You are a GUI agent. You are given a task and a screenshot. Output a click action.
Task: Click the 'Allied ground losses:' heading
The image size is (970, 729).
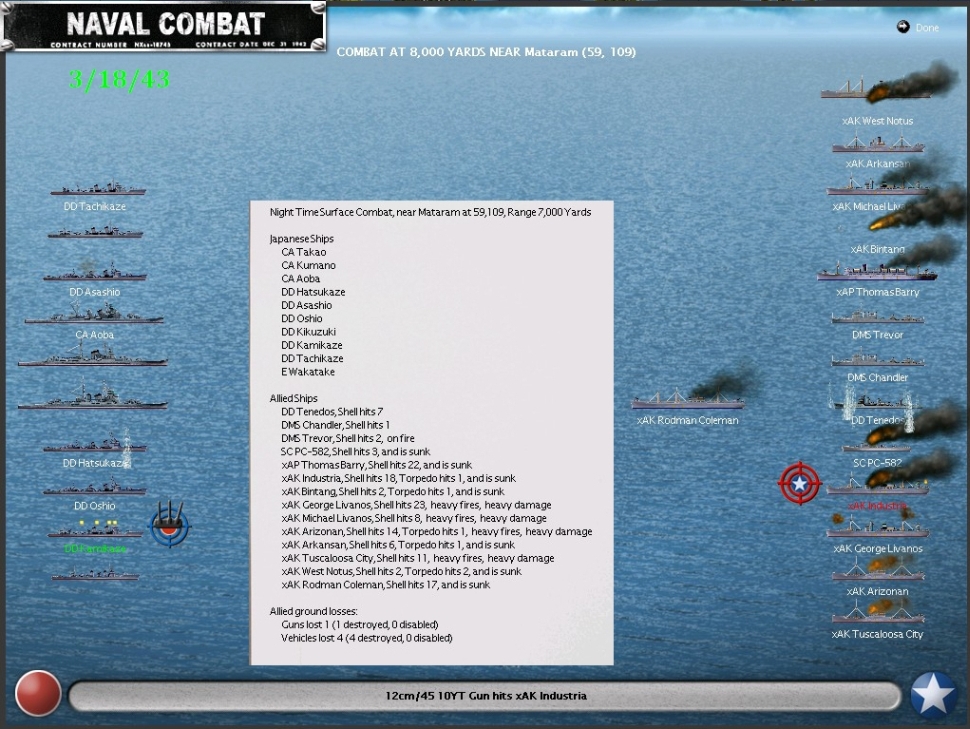313,611
